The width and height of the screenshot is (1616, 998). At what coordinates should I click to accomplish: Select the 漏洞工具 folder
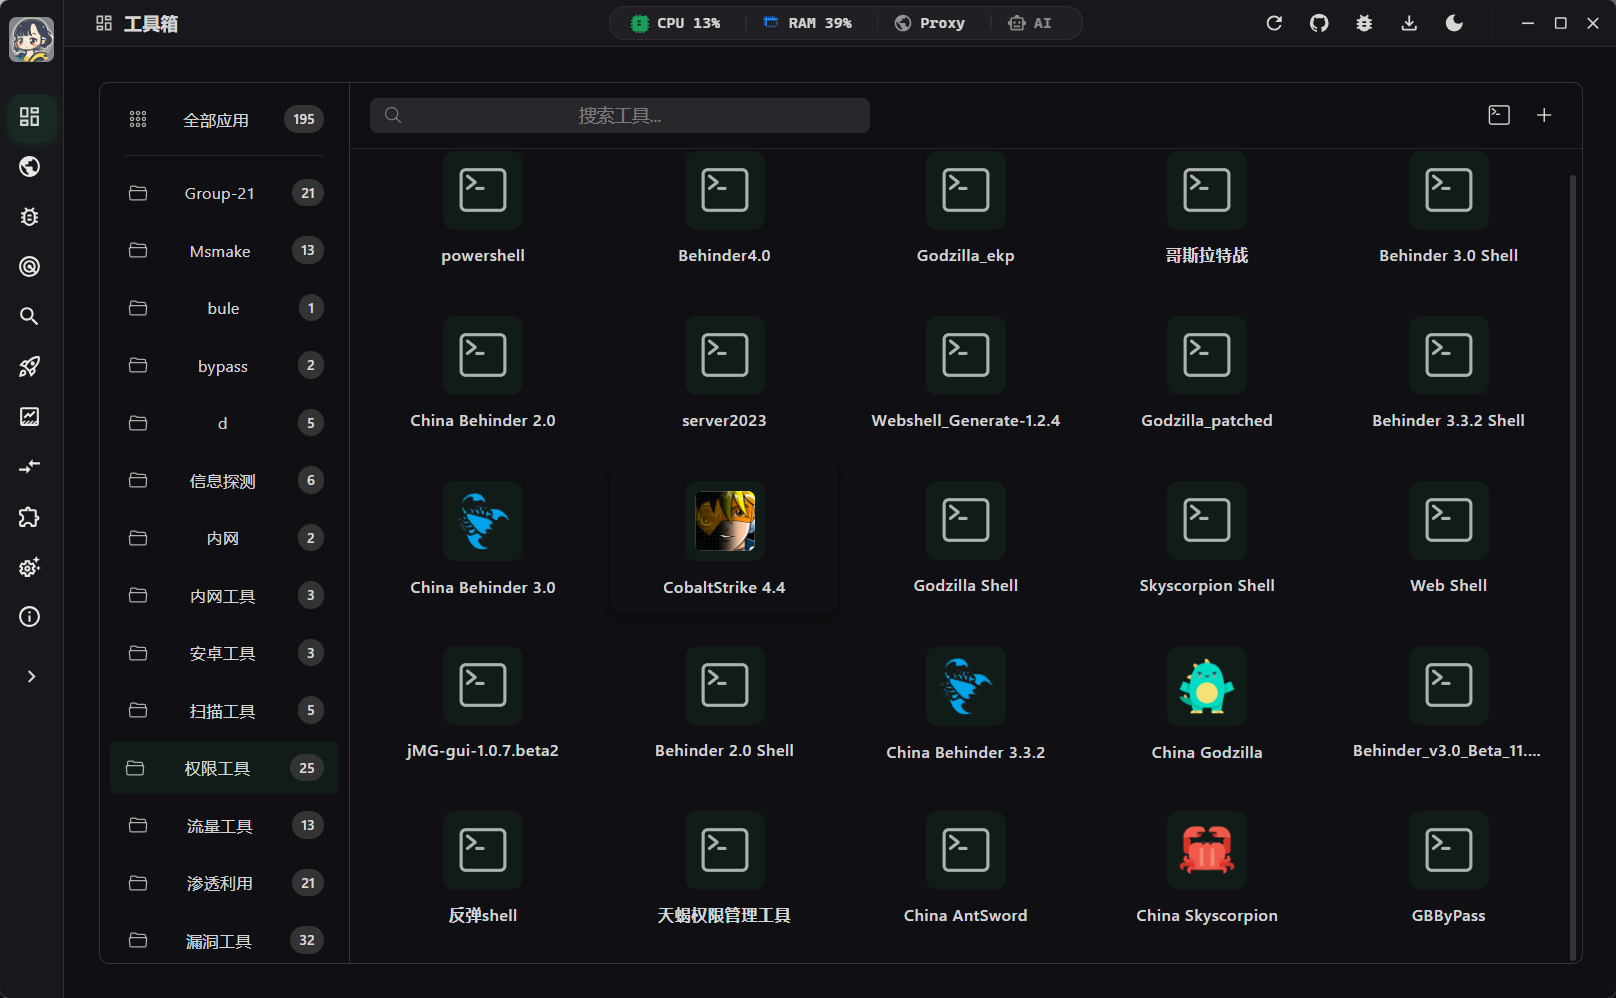pyautogui.click(x=224, y=941)
